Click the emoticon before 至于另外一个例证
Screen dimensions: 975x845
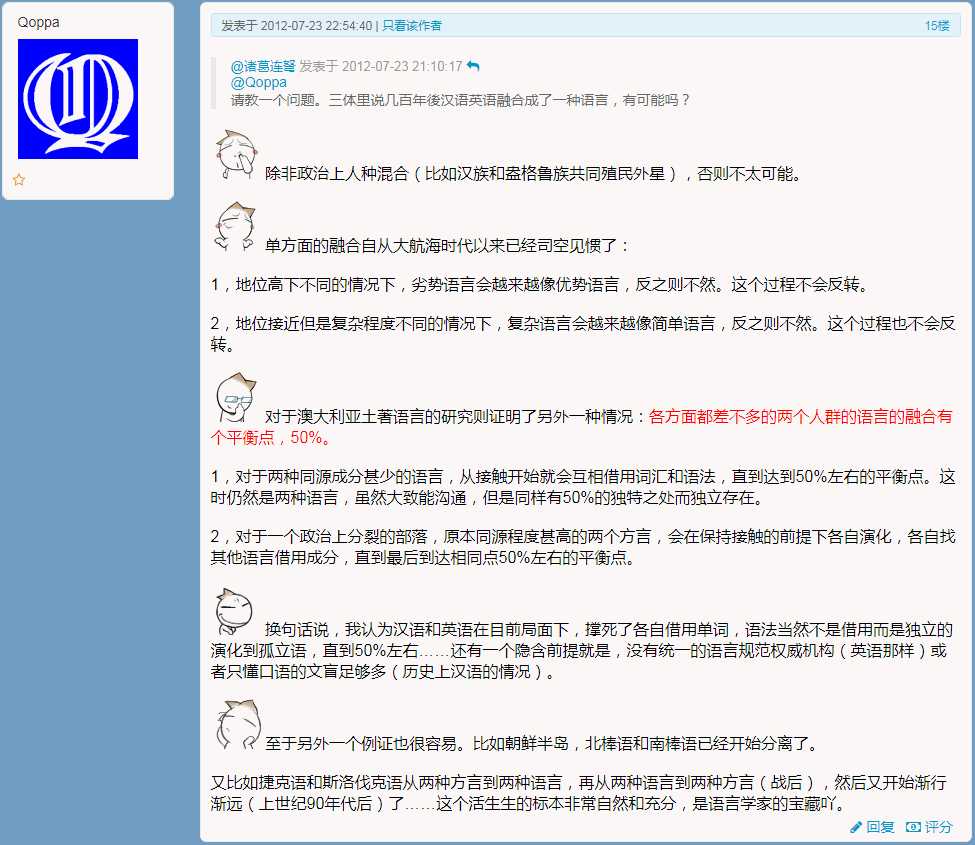coord(238,725)
